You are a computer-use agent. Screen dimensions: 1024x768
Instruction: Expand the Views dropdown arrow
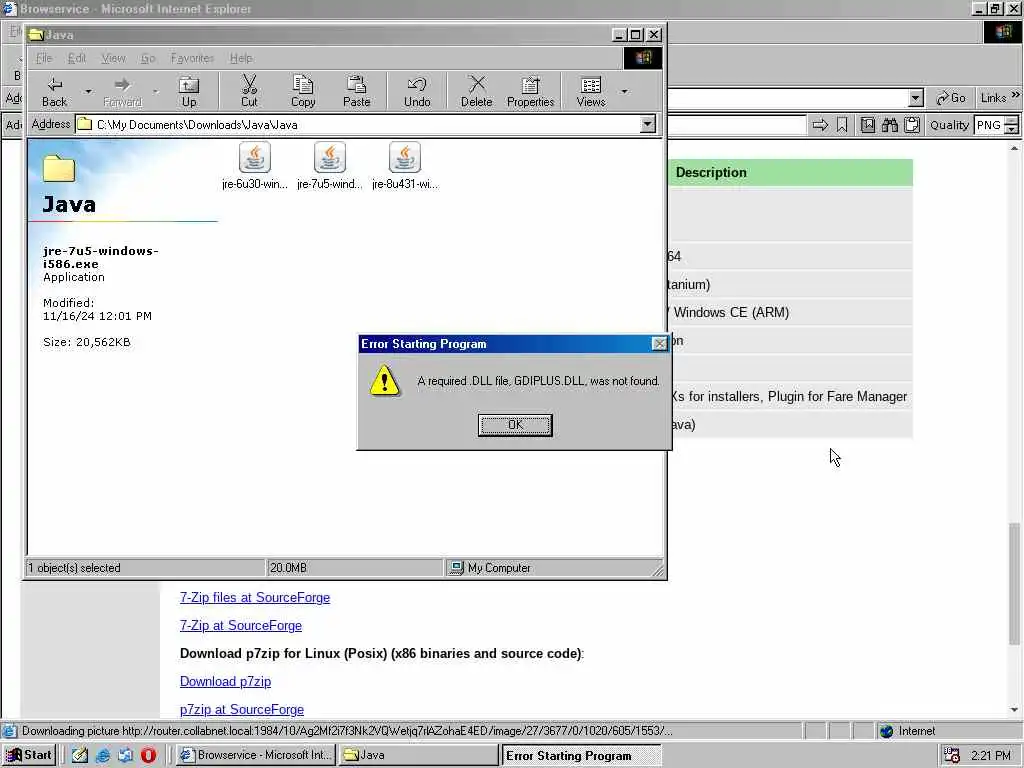pos(624,91)
